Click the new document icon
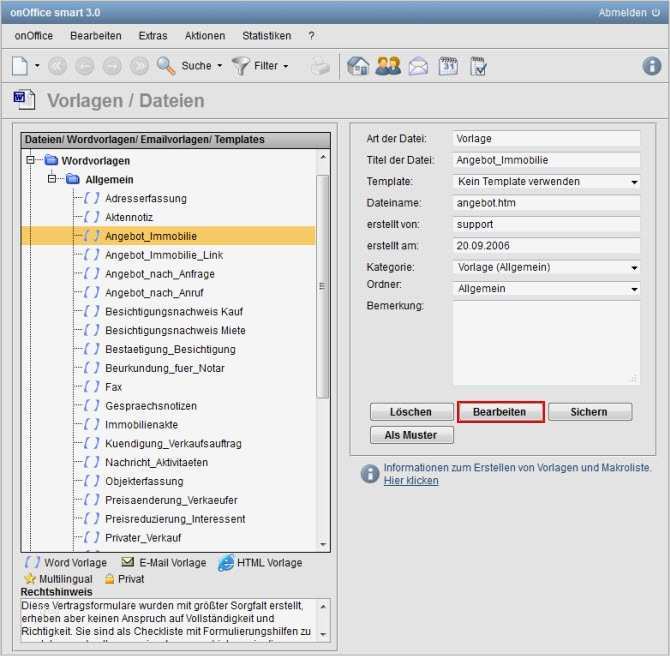Screen dimensions: 670x656 click(20, 66)
